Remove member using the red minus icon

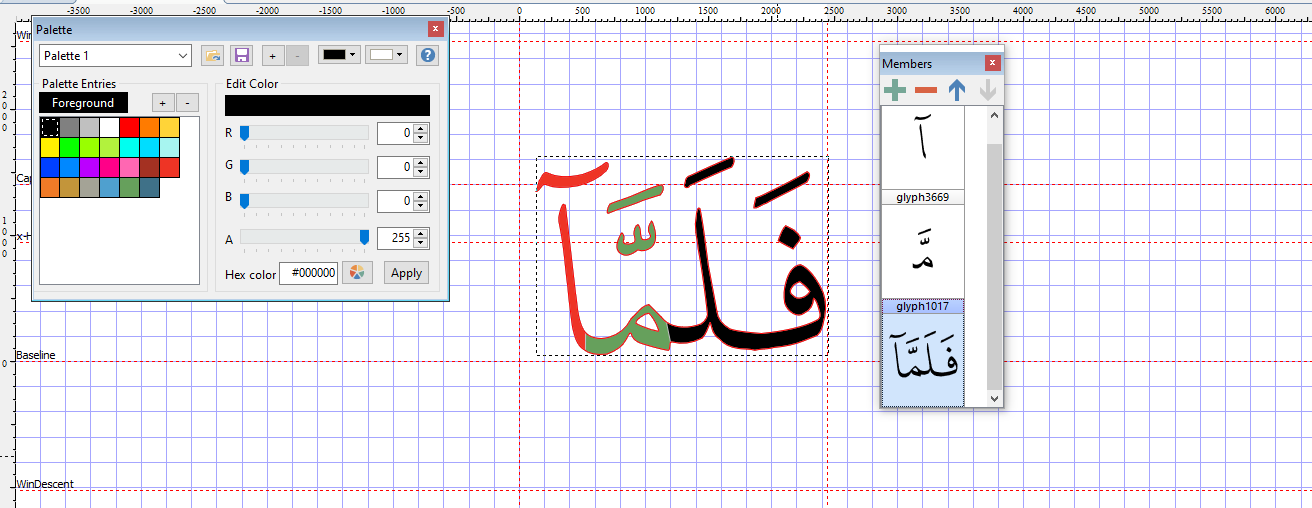pos(926,91)
